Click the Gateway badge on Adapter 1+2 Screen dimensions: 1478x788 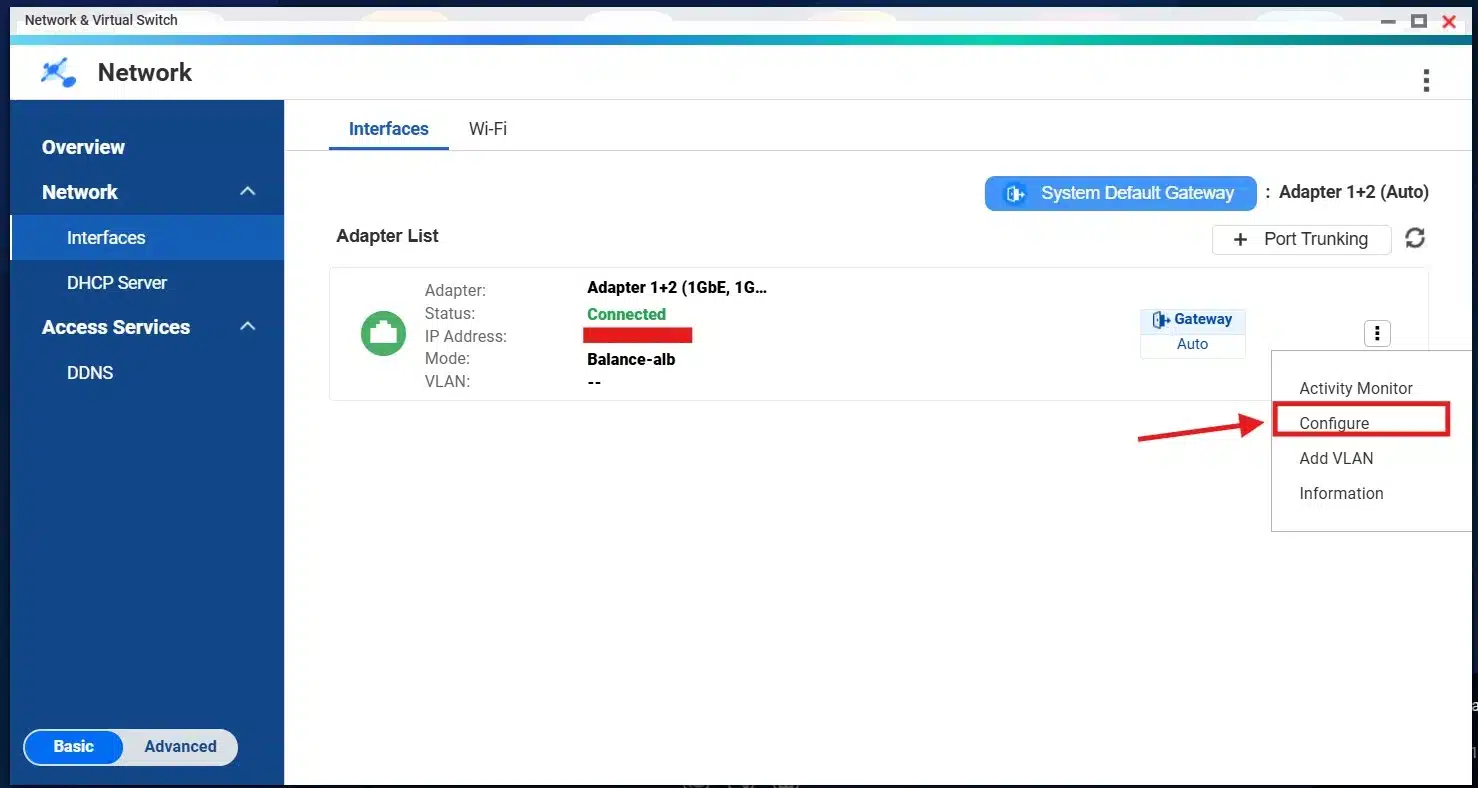pyautogui.click(x=1192, y=319)
